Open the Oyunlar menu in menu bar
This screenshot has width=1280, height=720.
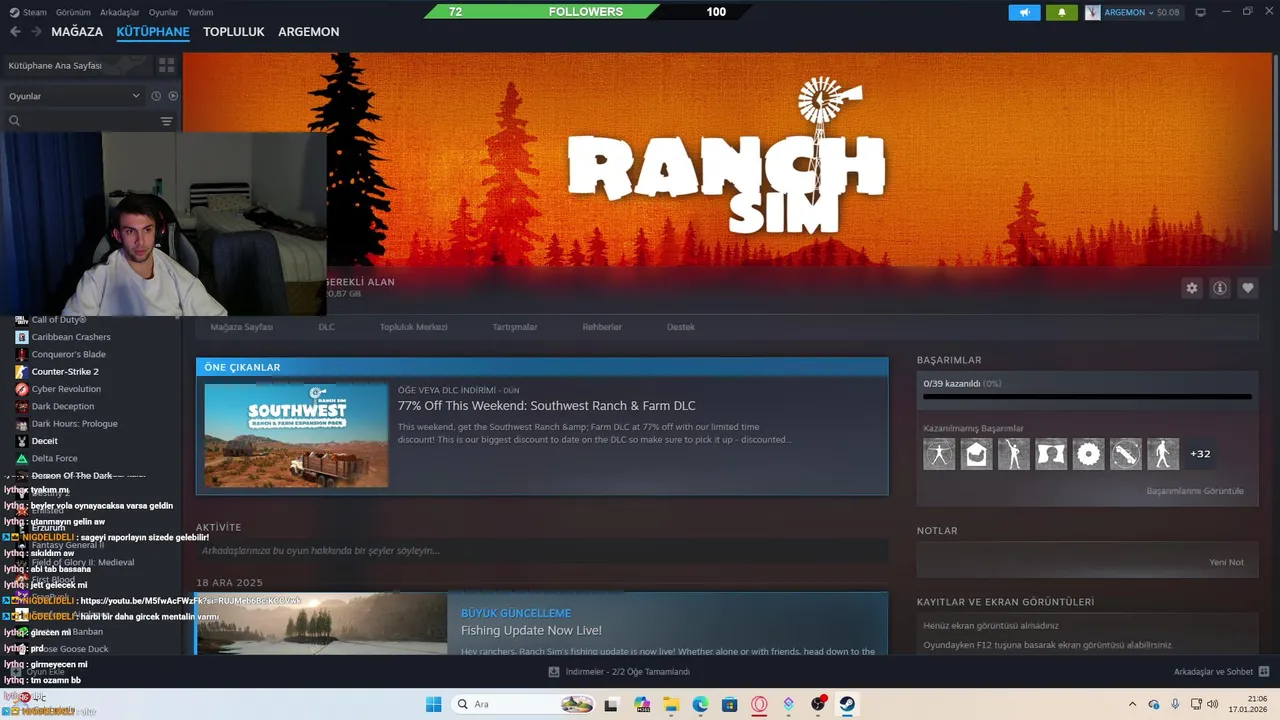tap(164, 12)
